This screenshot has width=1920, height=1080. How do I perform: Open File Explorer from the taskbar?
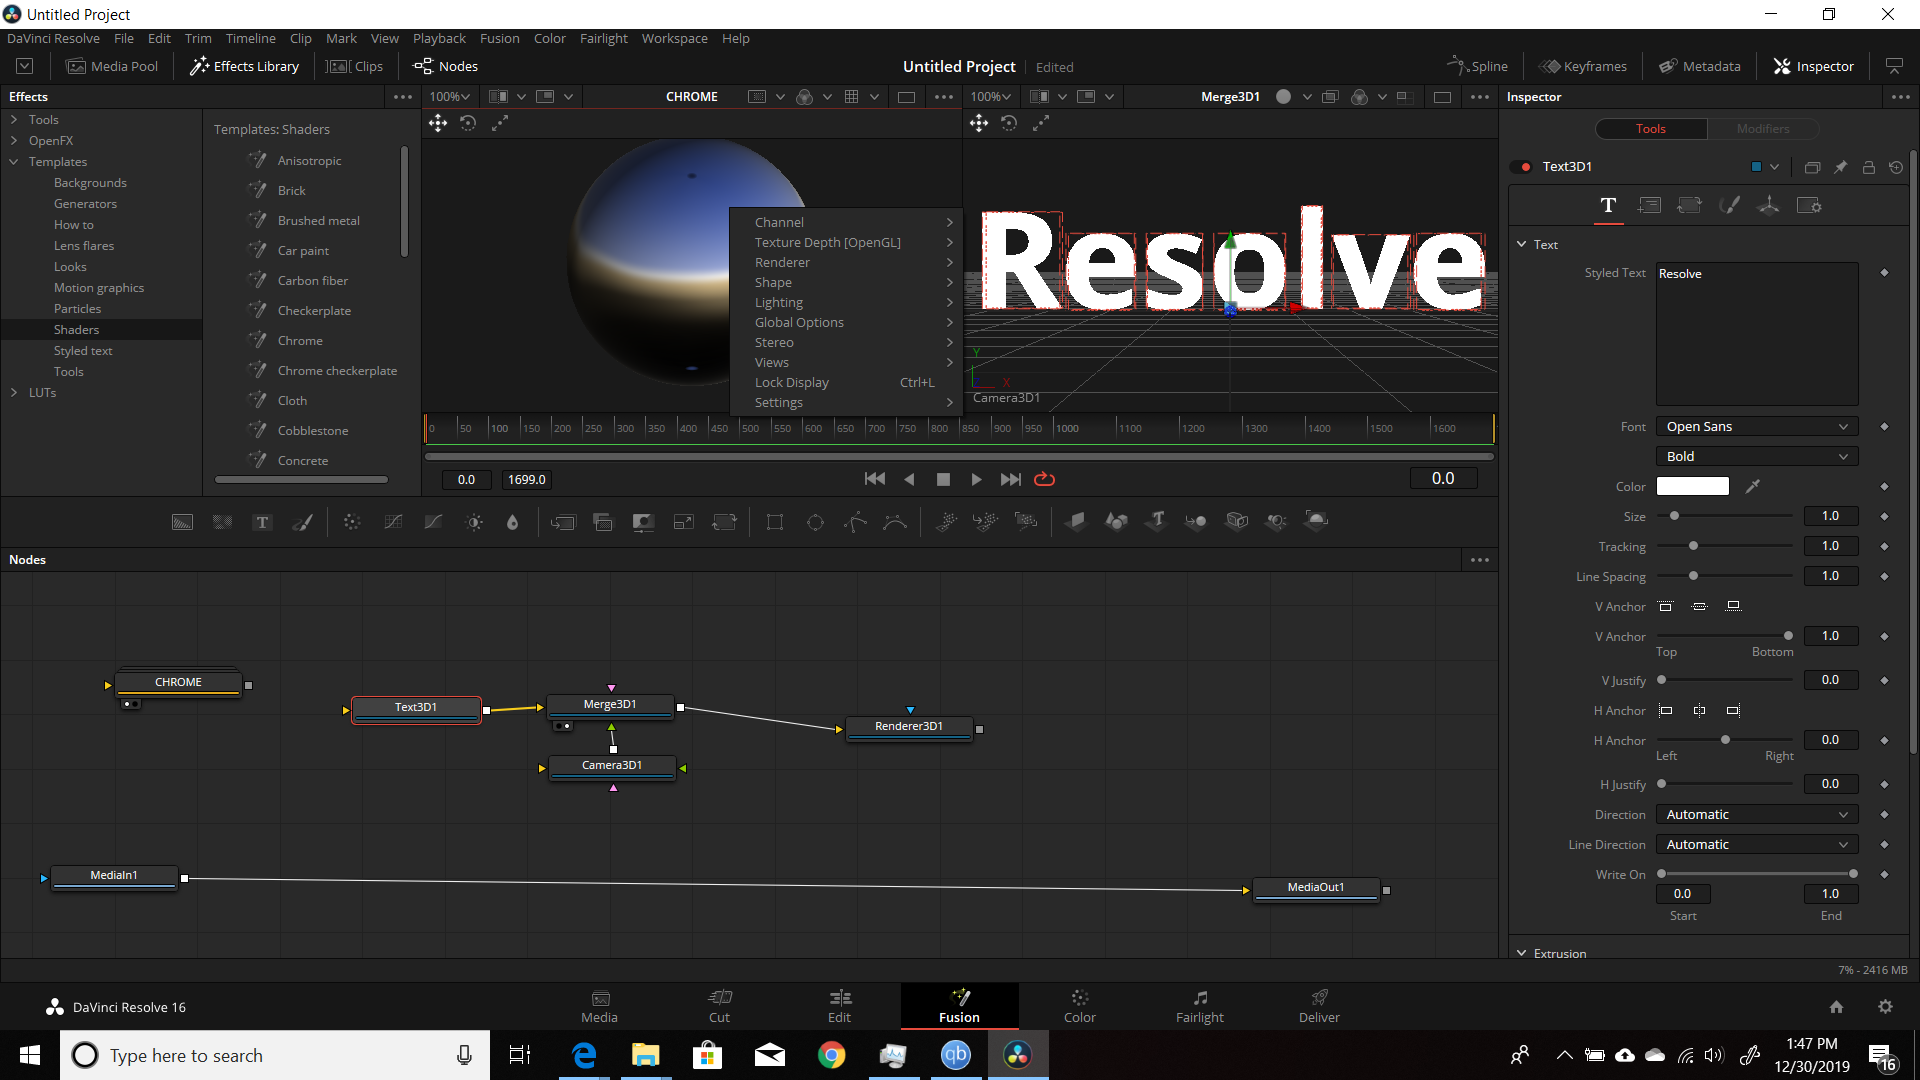[x=645, y=1055]
